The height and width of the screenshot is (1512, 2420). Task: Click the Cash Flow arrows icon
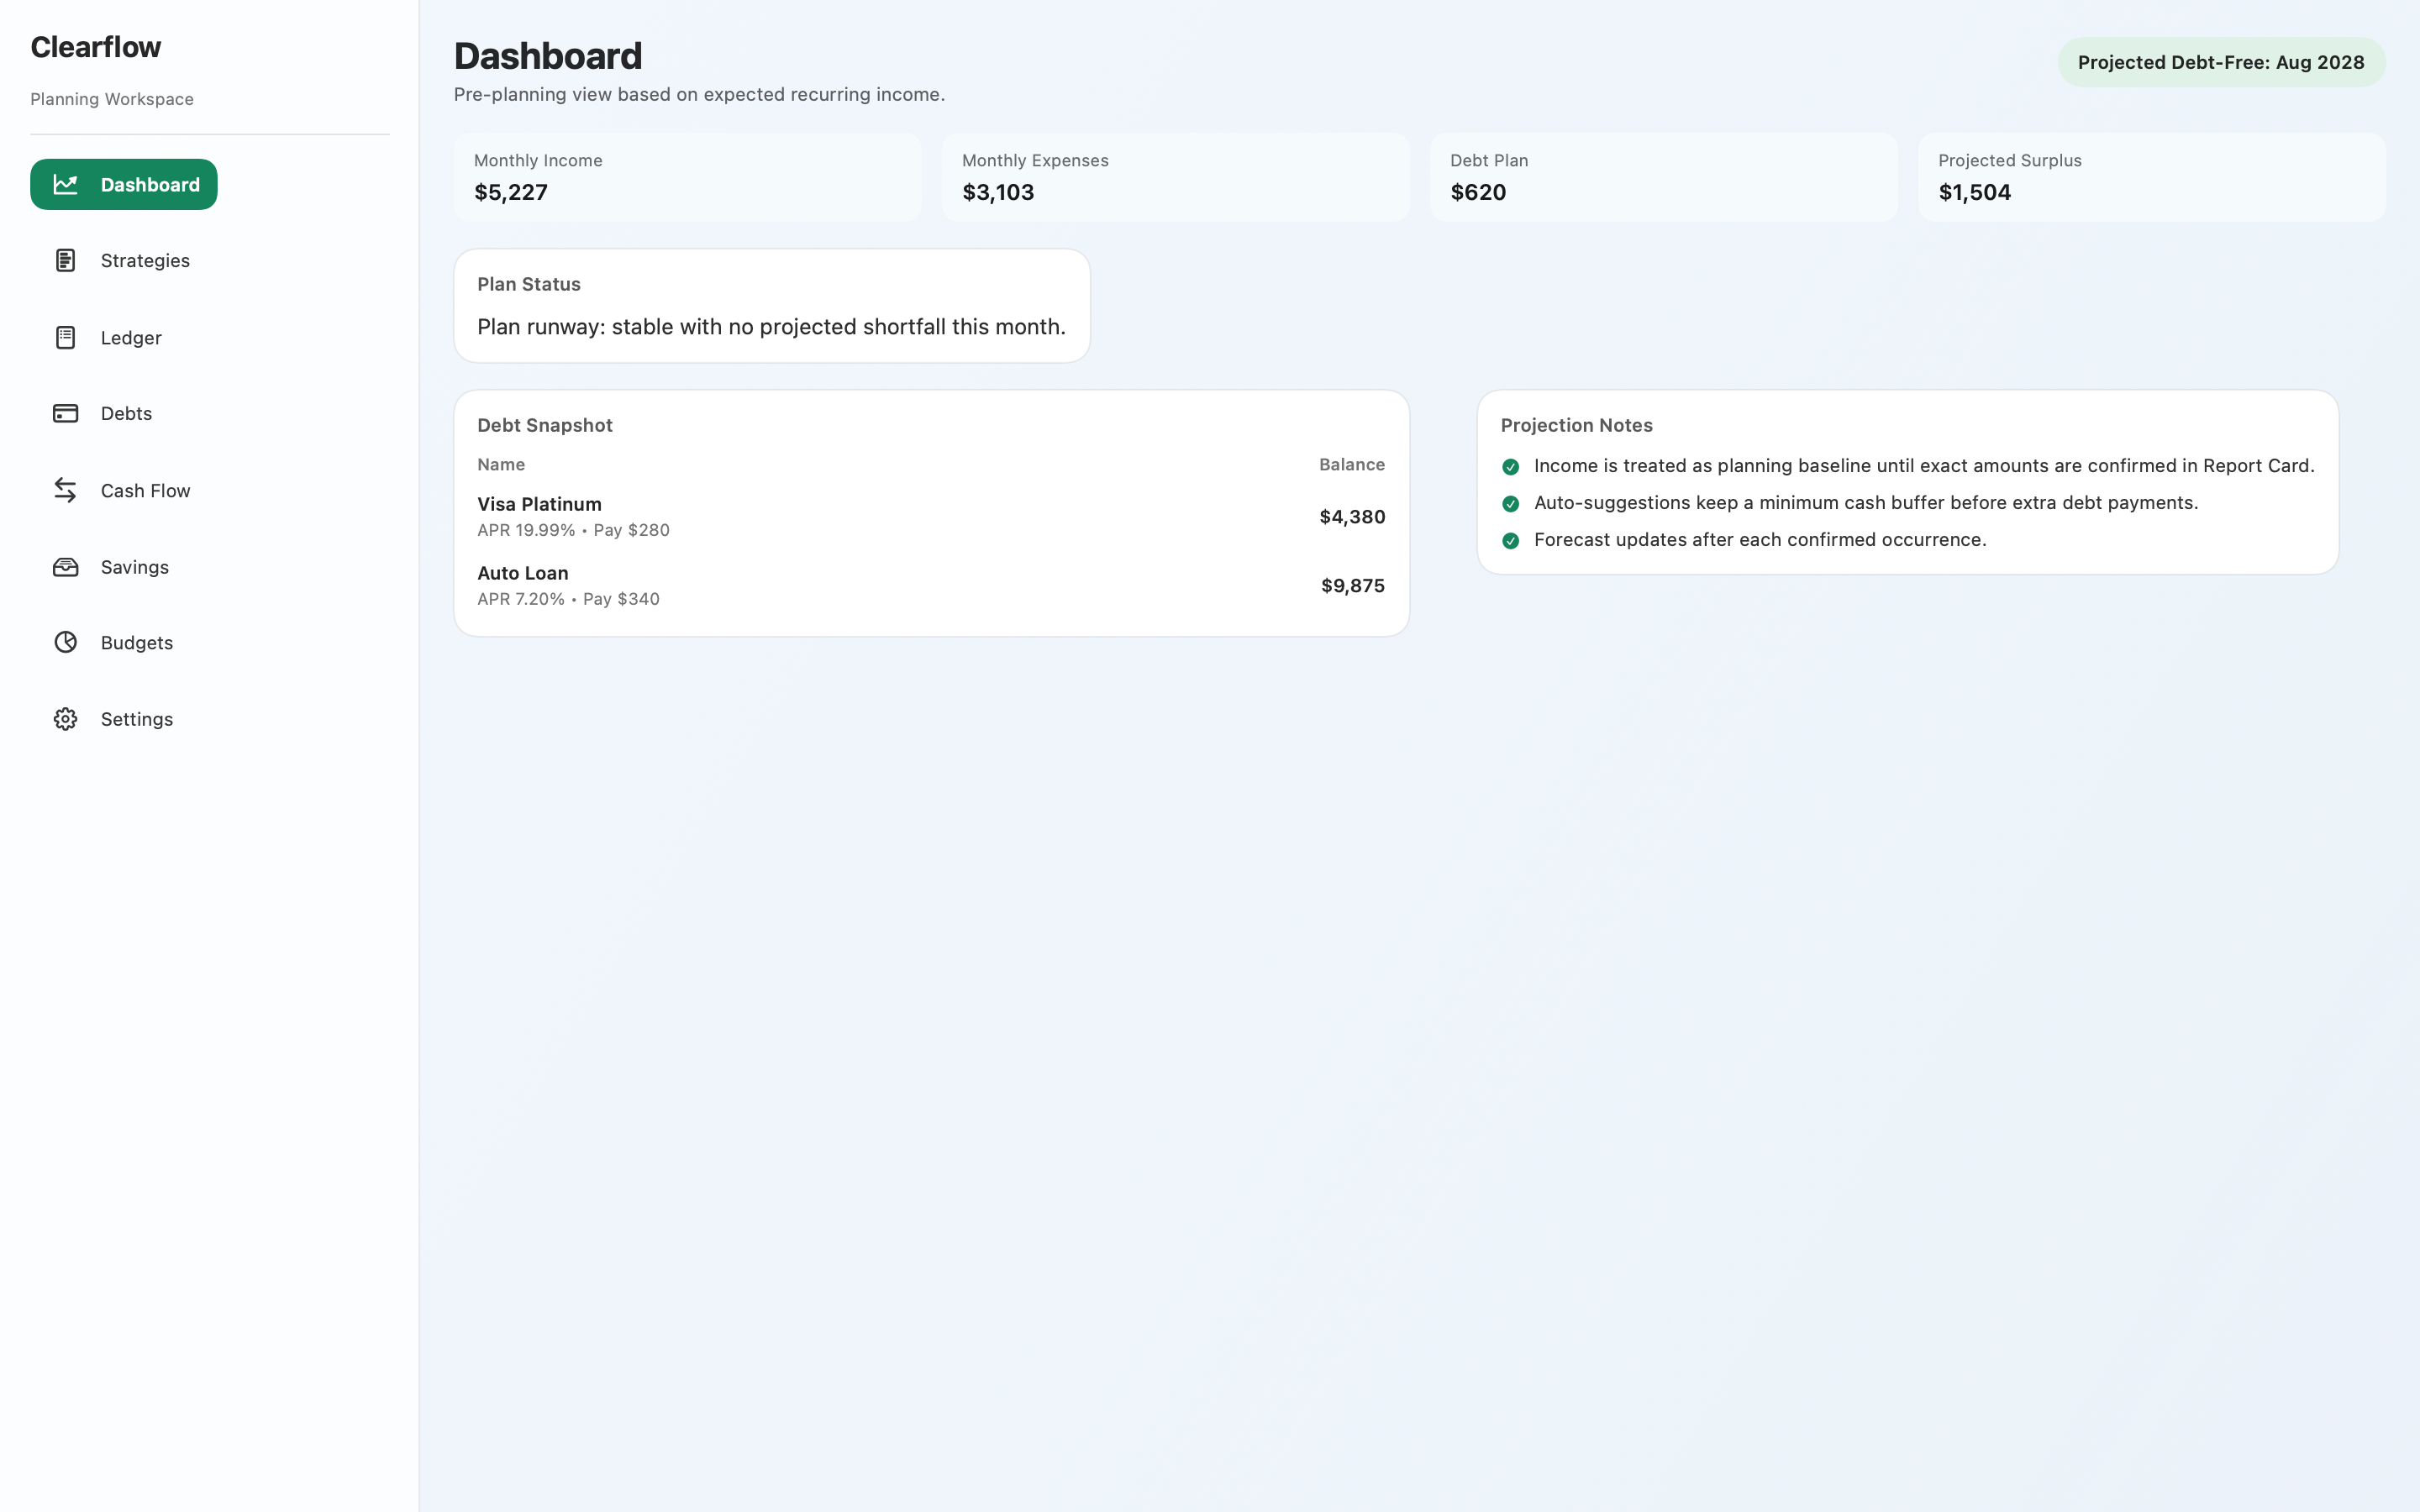click(65, 490)
